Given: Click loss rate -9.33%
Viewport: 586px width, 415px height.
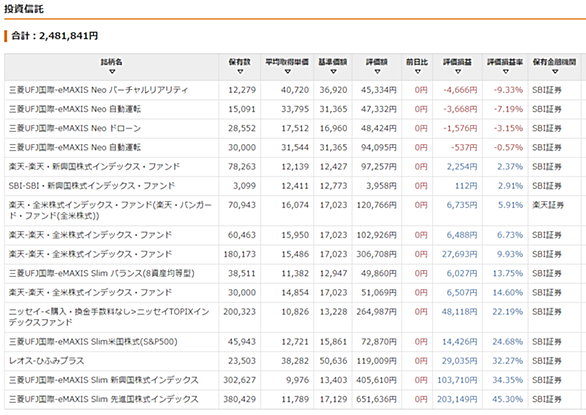Looking at the screenshot, I should (x=508, y=90).
